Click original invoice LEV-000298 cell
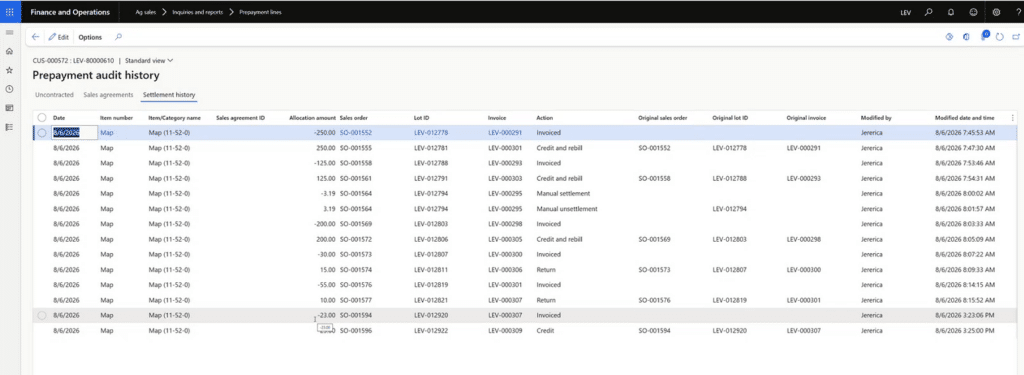Screen dimensions: 1024x375 pos(804,239)
